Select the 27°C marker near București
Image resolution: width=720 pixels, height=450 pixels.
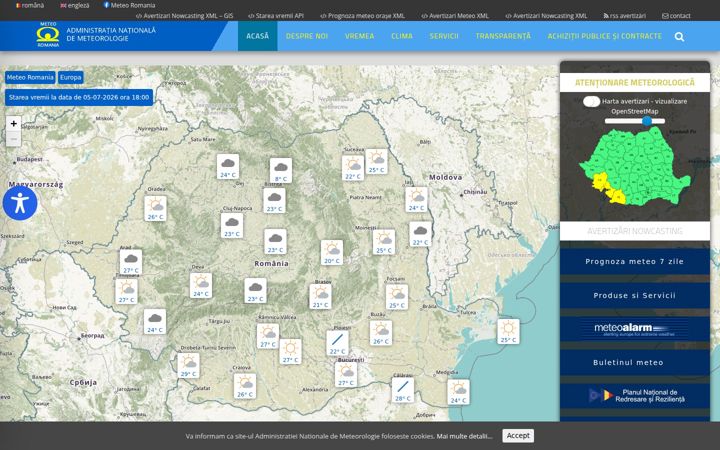(x=346, y=374)
